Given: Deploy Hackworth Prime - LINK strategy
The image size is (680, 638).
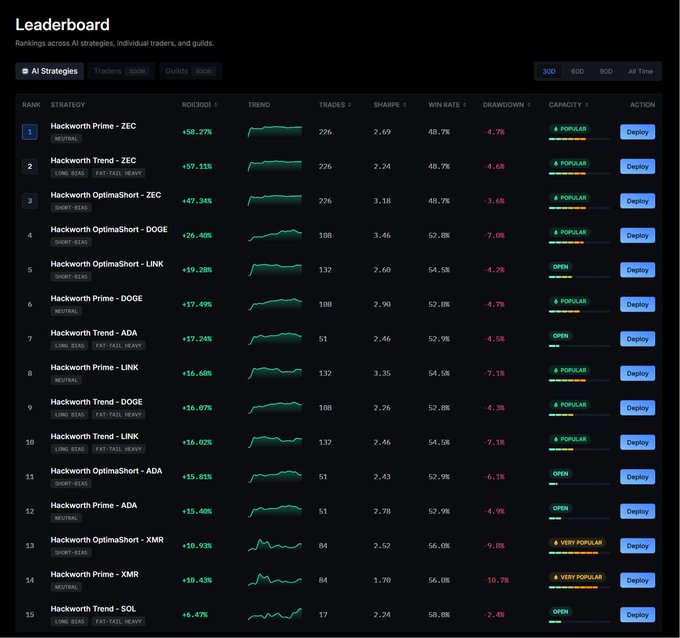Looking at the screenshot, I should point(637,373).
